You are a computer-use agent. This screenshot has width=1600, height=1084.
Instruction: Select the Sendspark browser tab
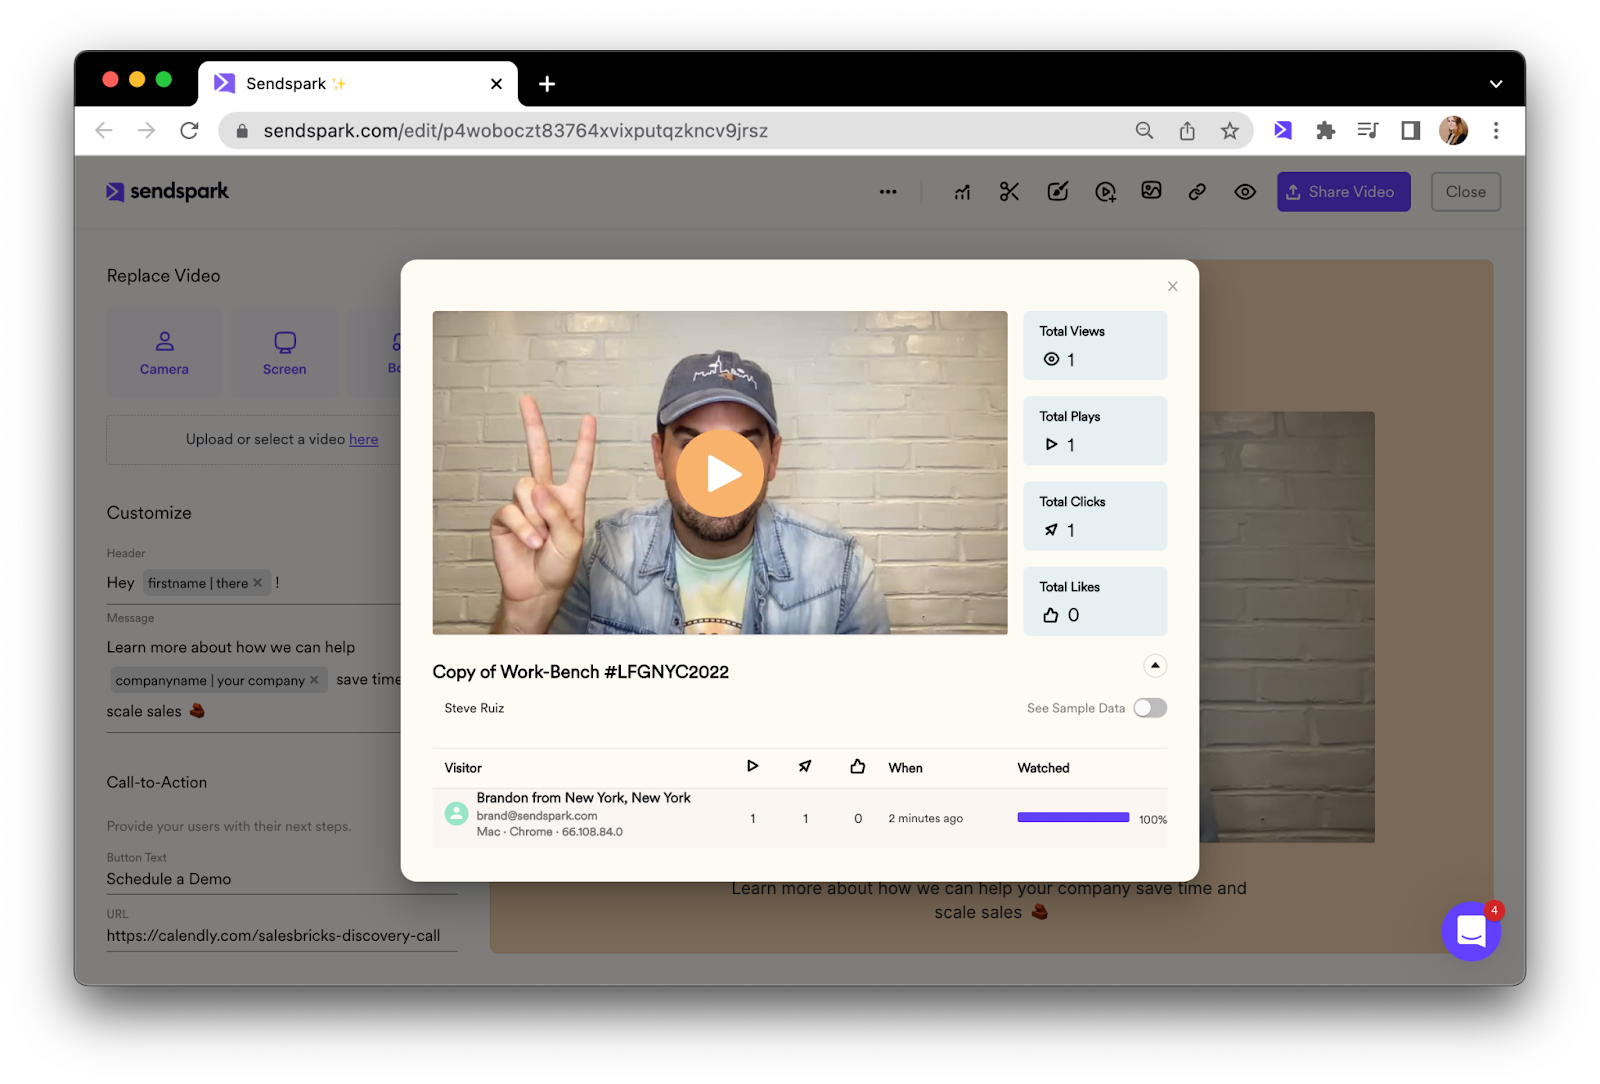coord(358,84)
